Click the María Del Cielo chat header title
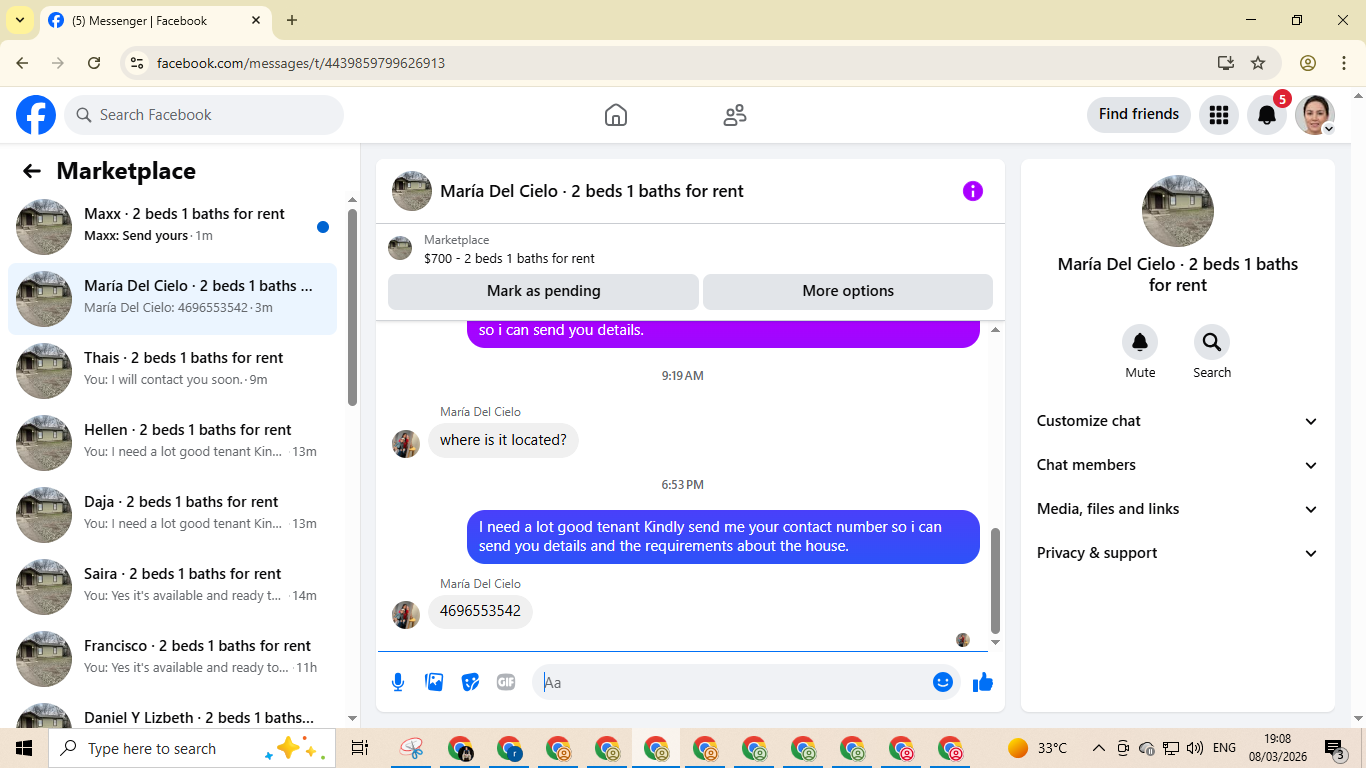This screenshot has height=768, width=1366. 592,191
